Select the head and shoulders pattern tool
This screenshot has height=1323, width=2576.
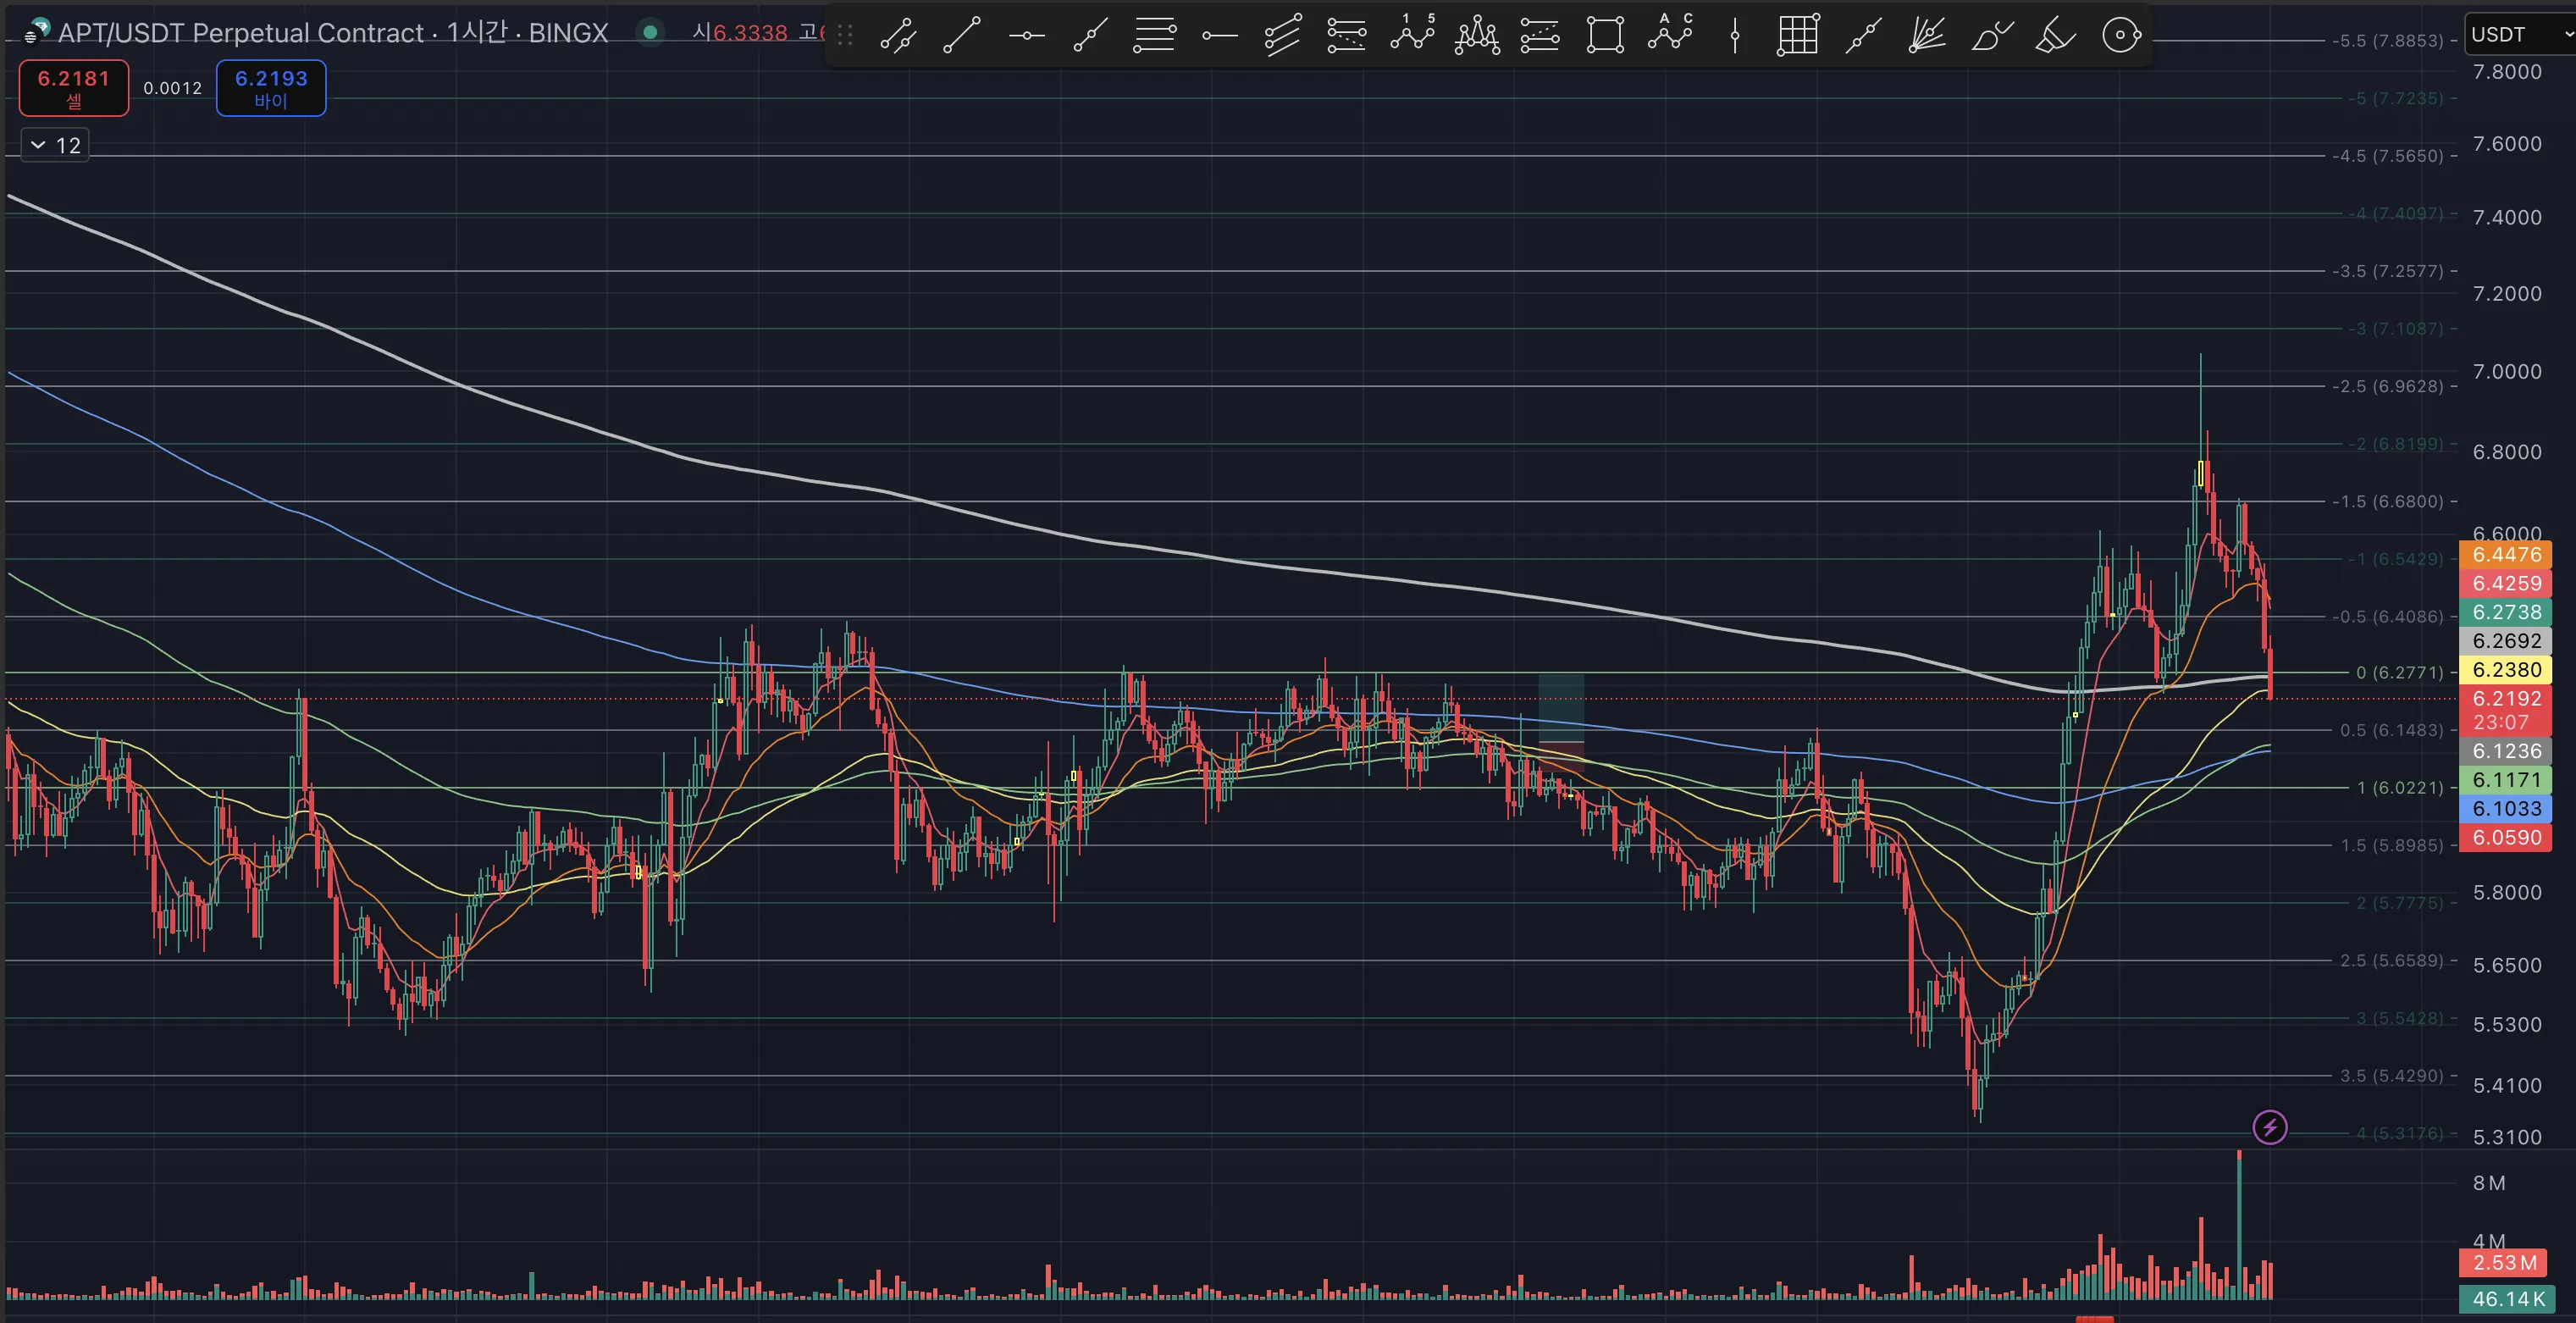(x=1476, y=36)
